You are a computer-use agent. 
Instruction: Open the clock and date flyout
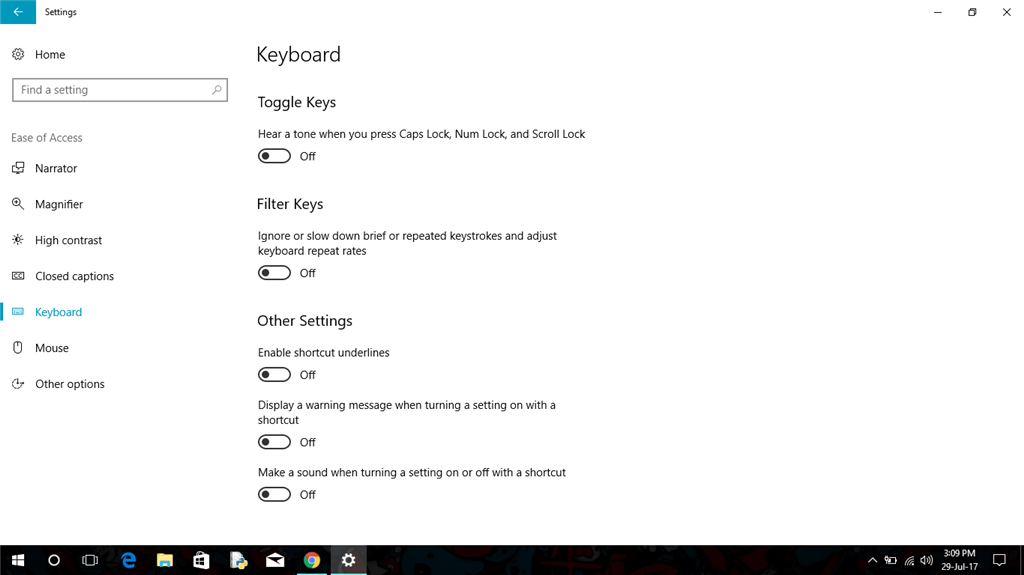coord(959,560)
